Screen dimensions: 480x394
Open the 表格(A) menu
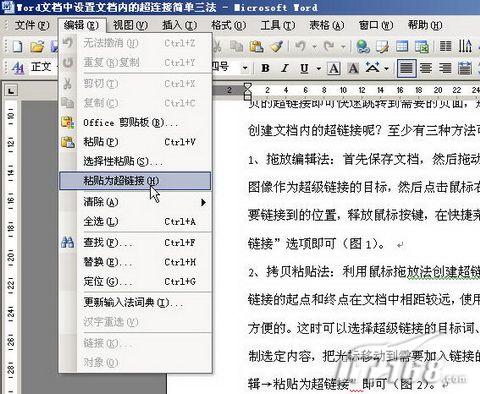coord(327,25)
